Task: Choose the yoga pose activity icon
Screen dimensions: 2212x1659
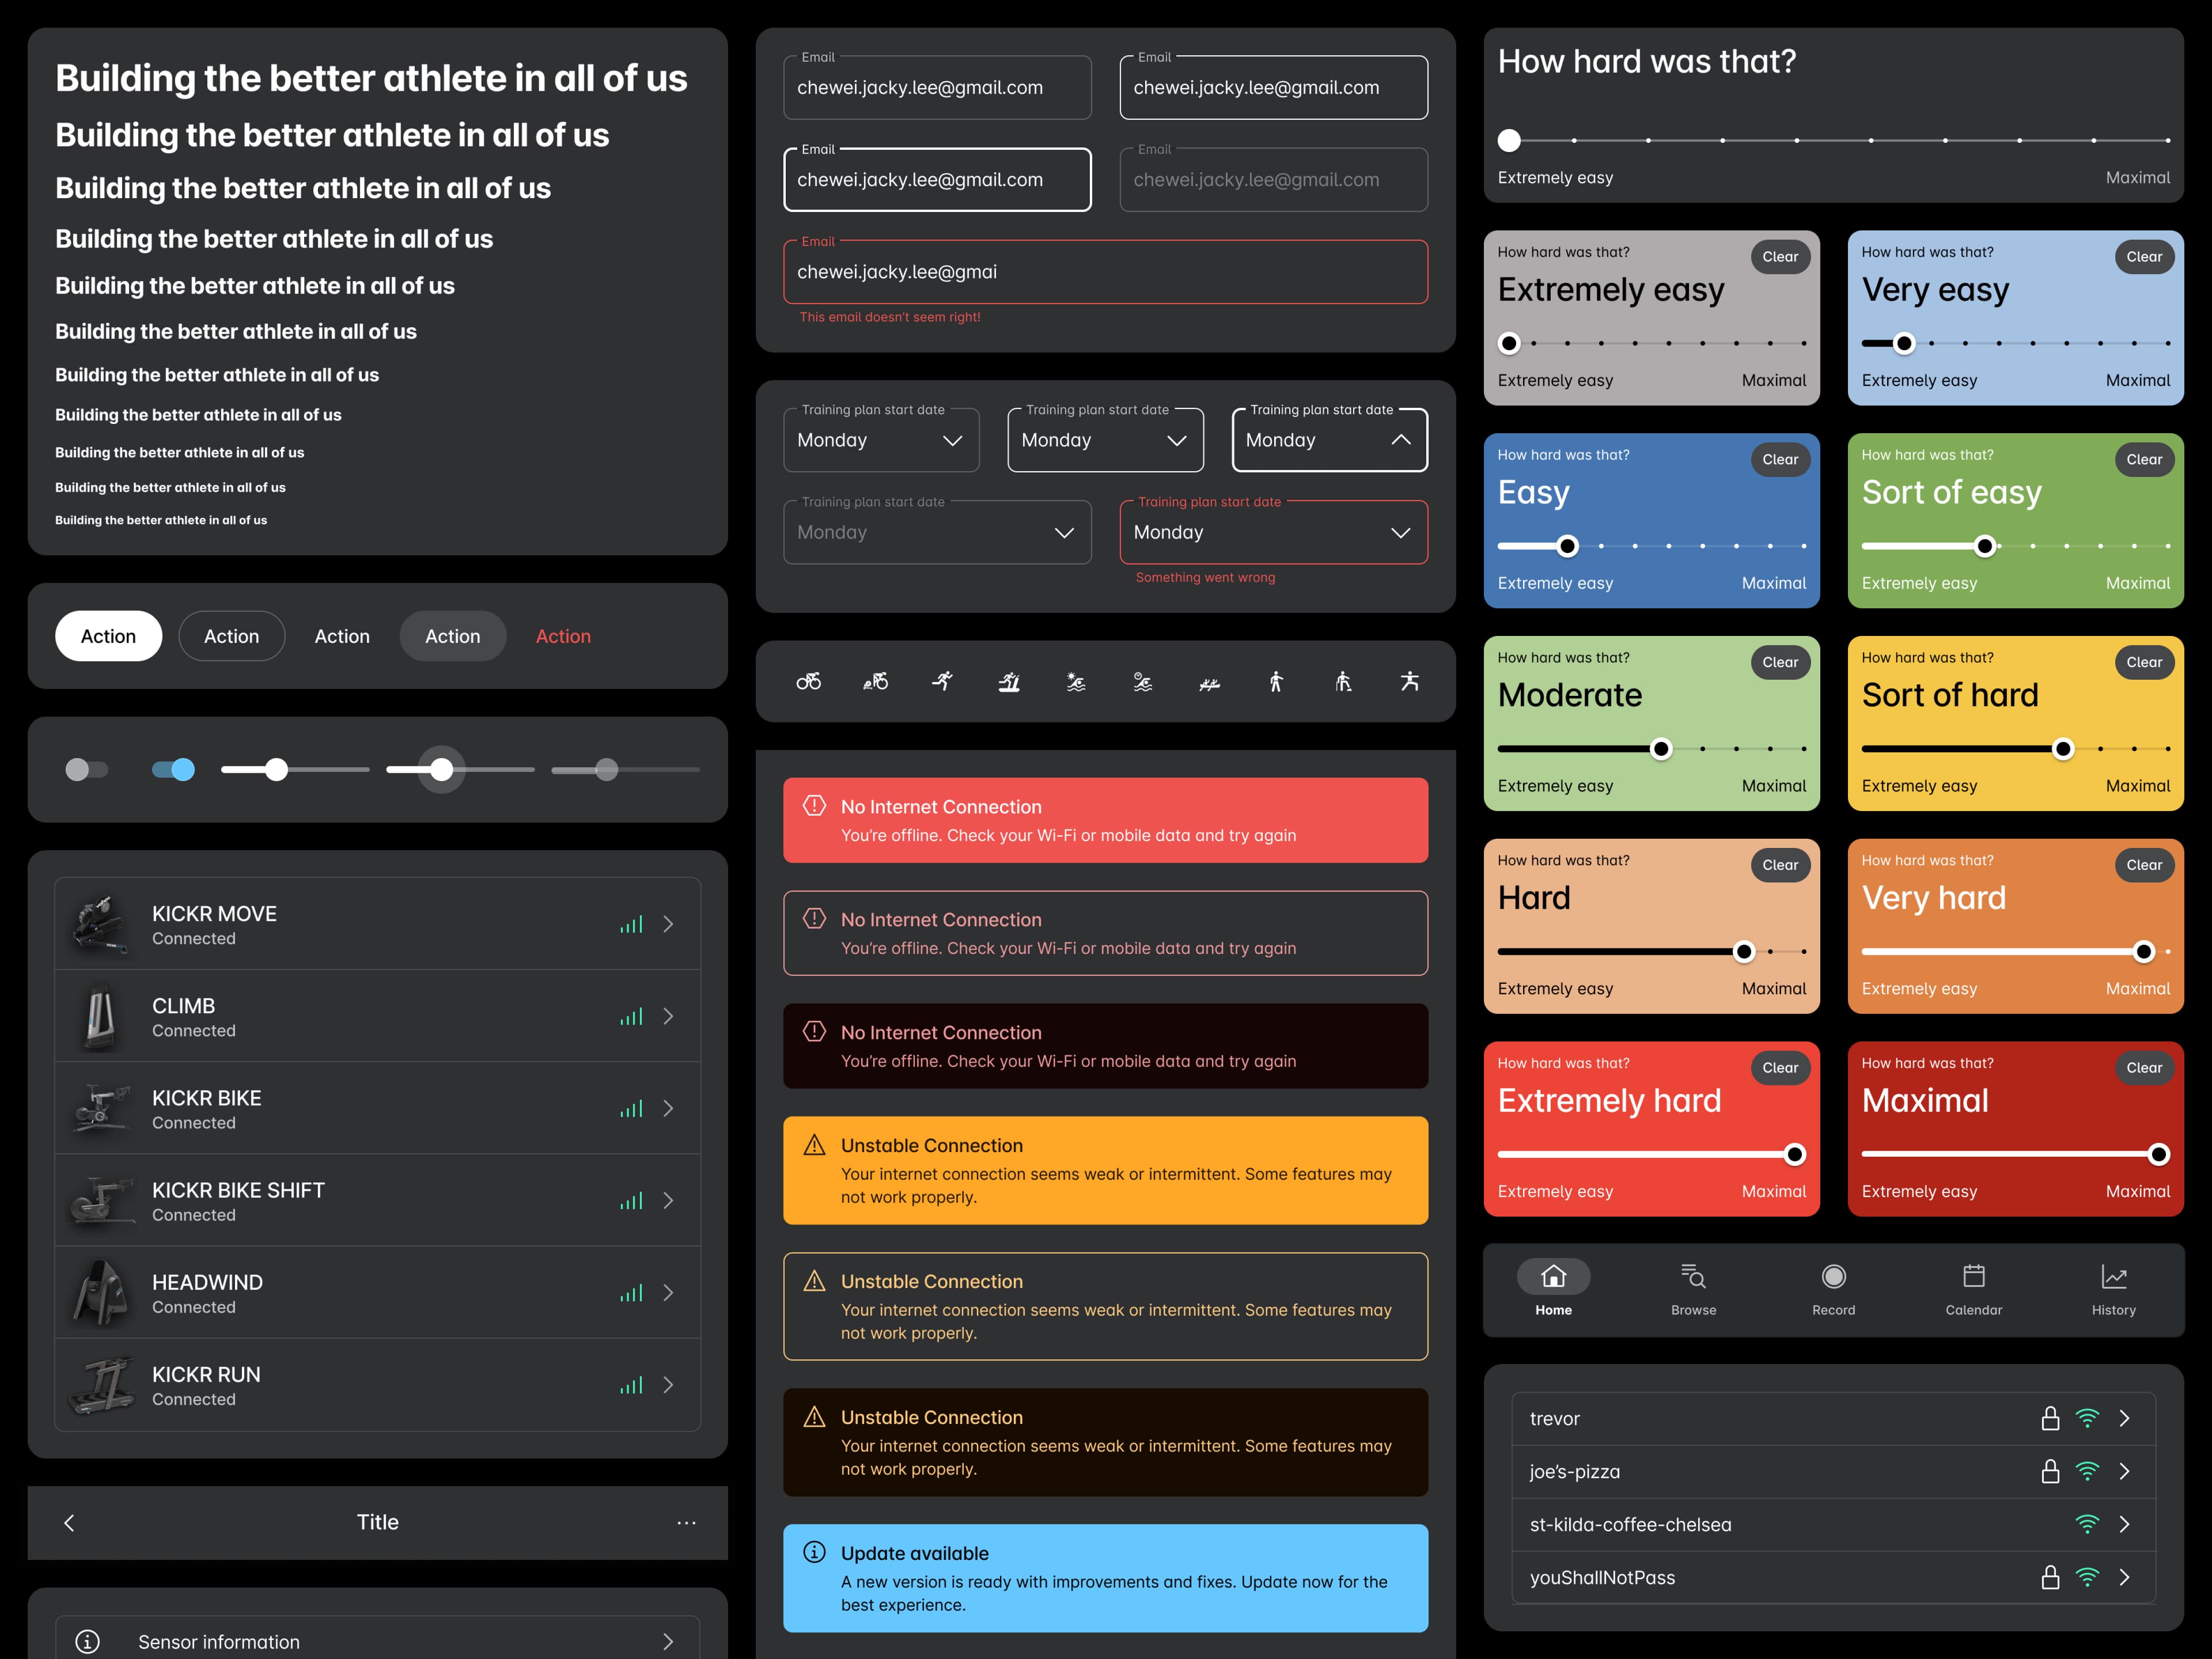Action: (x=1410, y=682)
